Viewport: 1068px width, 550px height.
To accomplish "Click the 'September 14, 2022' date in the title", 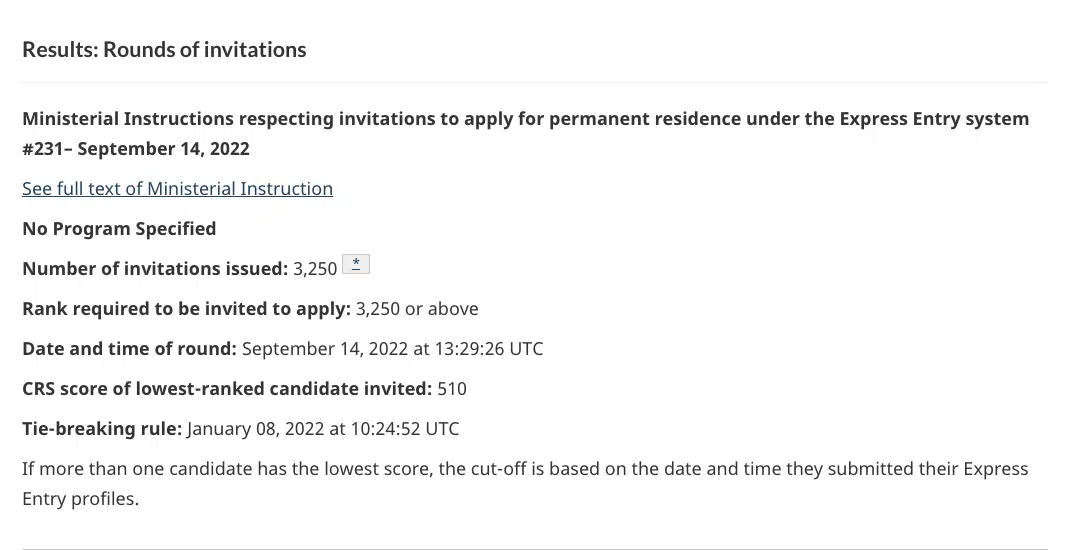I will tap(163, 149).
